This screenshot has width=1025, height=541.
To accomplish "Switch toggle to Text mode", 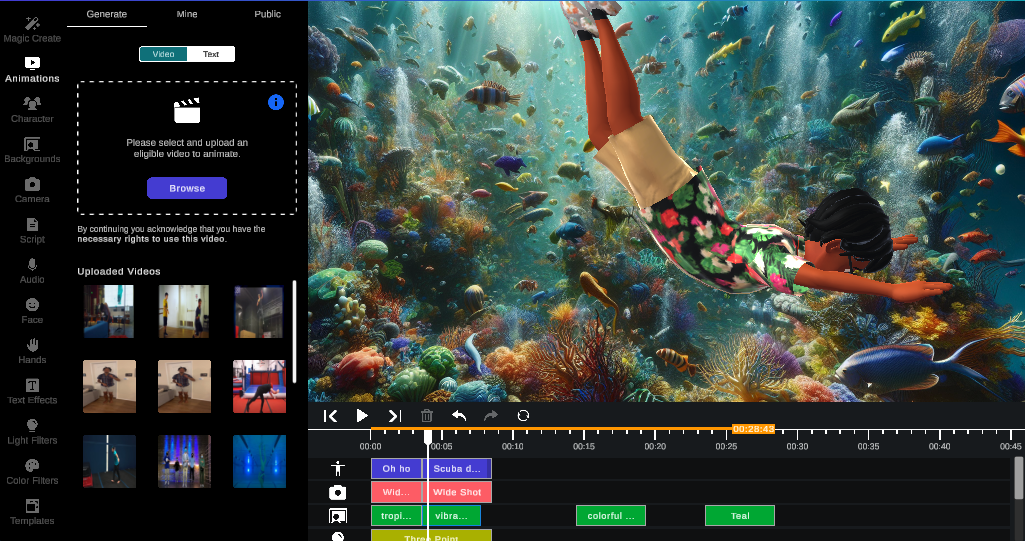I will [211, 54].
